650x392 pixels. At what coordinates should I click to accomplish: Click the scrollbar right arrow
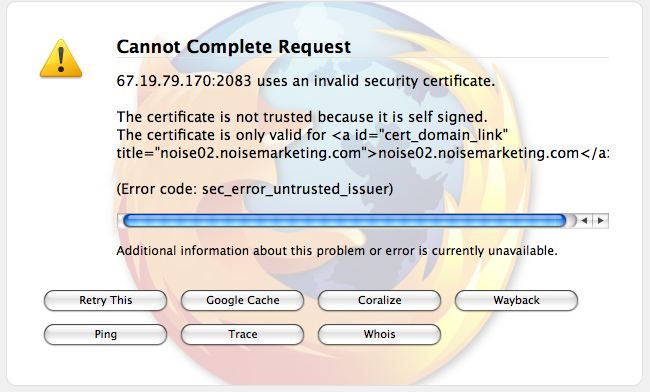pos(601,220)
